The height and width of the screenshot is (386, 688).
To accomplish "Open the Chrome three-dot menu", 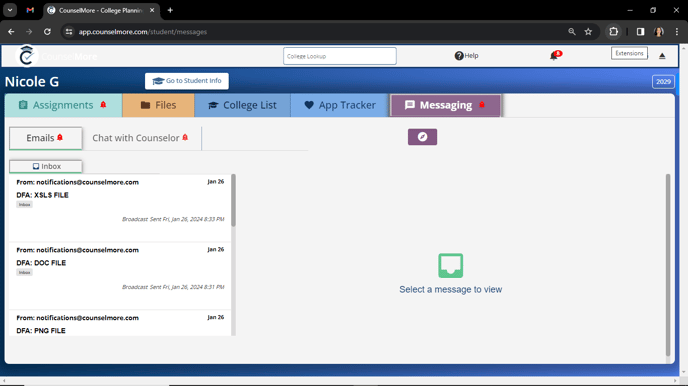I will click(x=677, y=32).
